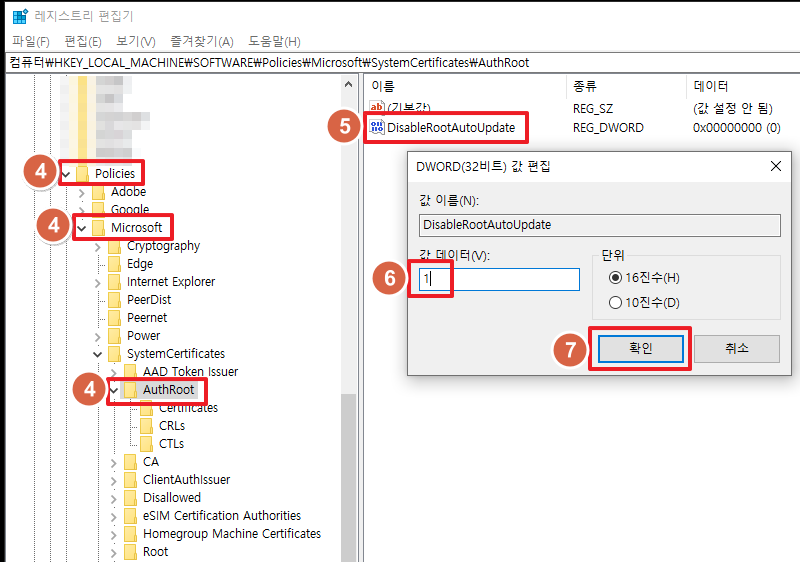Click the Edge folder icon
Screen dimensions: 800x562
[x=115, y=264]
